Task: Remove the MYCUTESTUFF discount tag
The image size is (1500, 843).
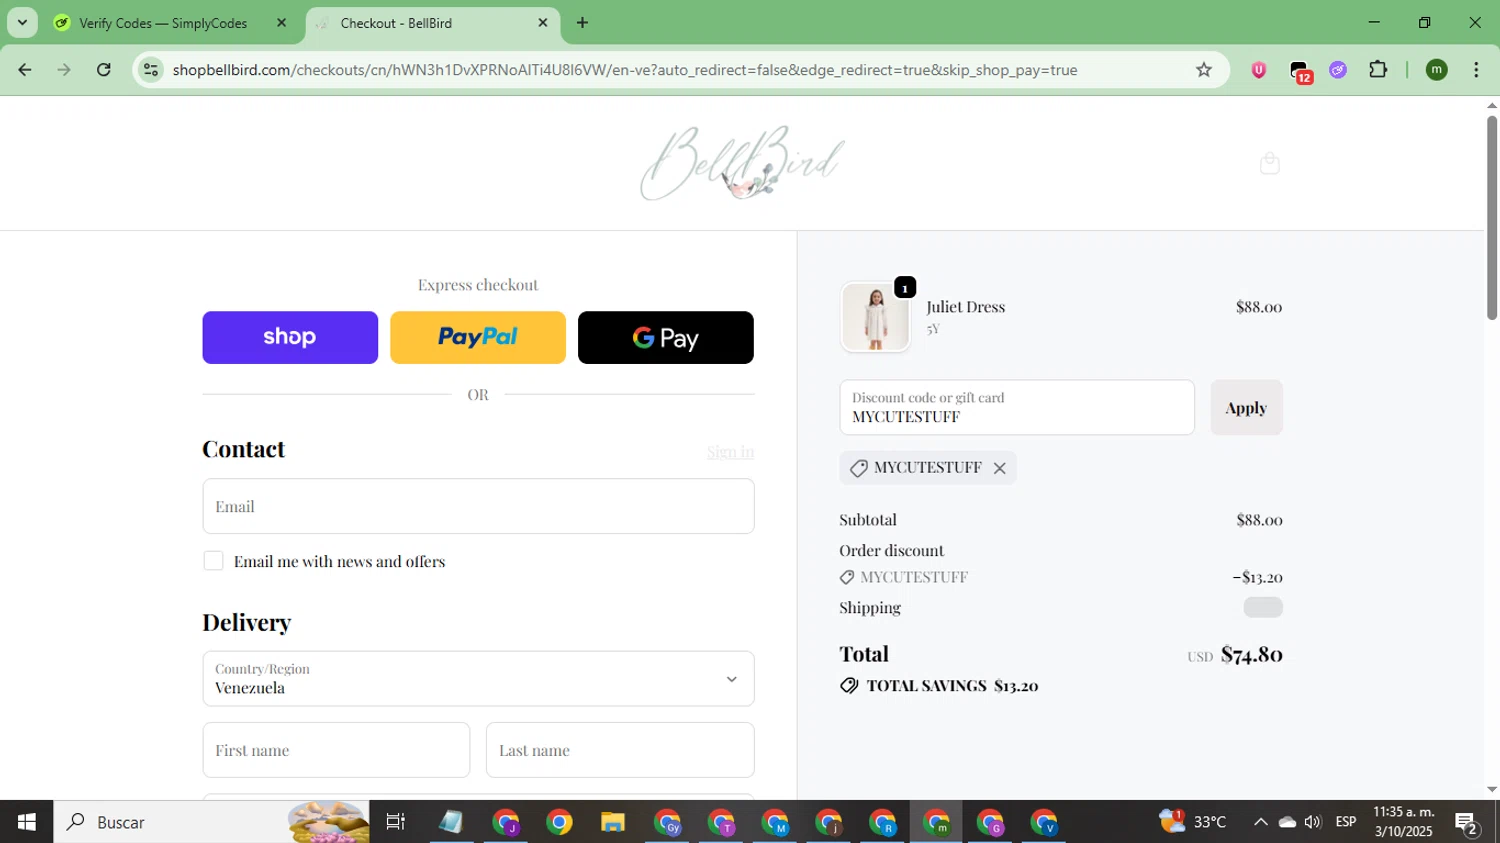Action: [999, 468]
